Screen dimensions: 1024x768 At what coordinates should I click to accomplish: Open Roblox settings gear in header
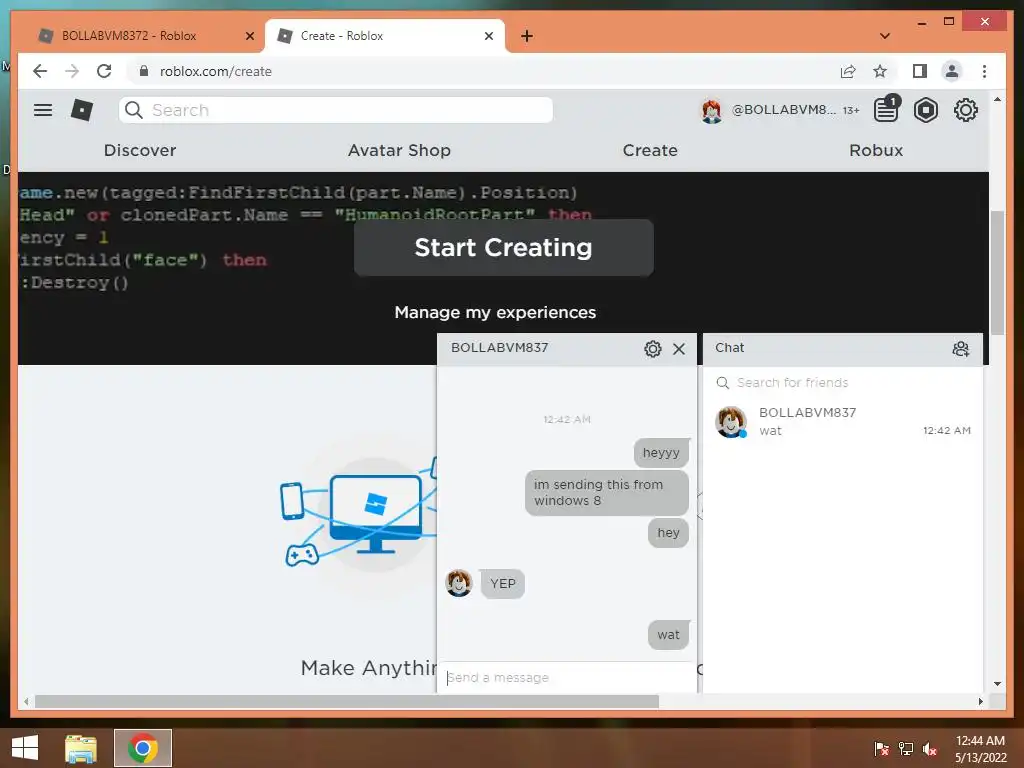click(965, 110)
